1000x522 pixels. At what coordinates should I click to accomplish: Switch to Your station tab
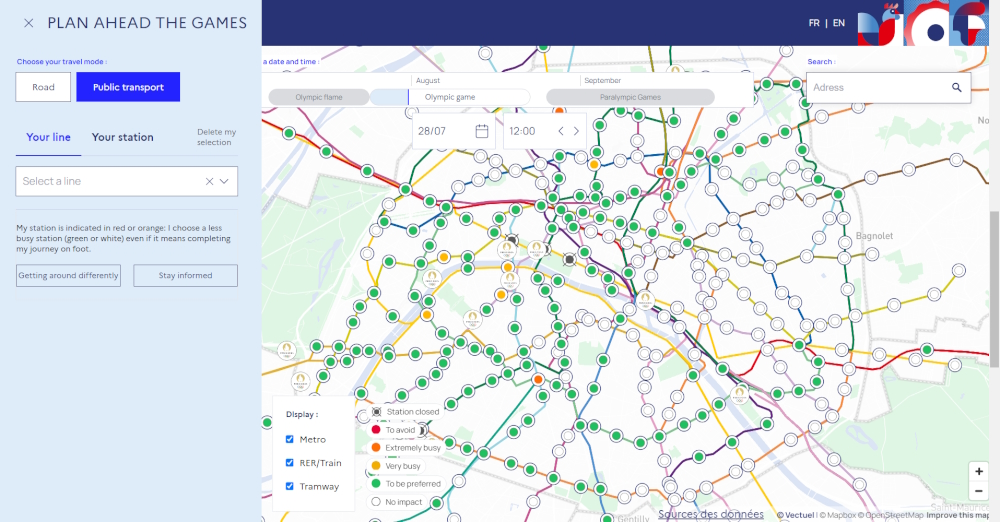coord(122,137)
